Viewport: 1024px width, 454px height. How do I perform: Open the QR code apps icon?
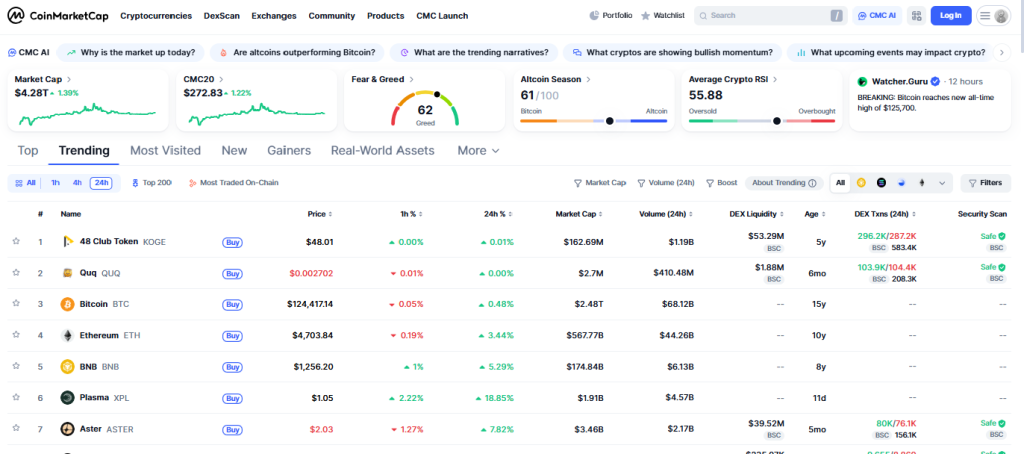tap(915, 16)
